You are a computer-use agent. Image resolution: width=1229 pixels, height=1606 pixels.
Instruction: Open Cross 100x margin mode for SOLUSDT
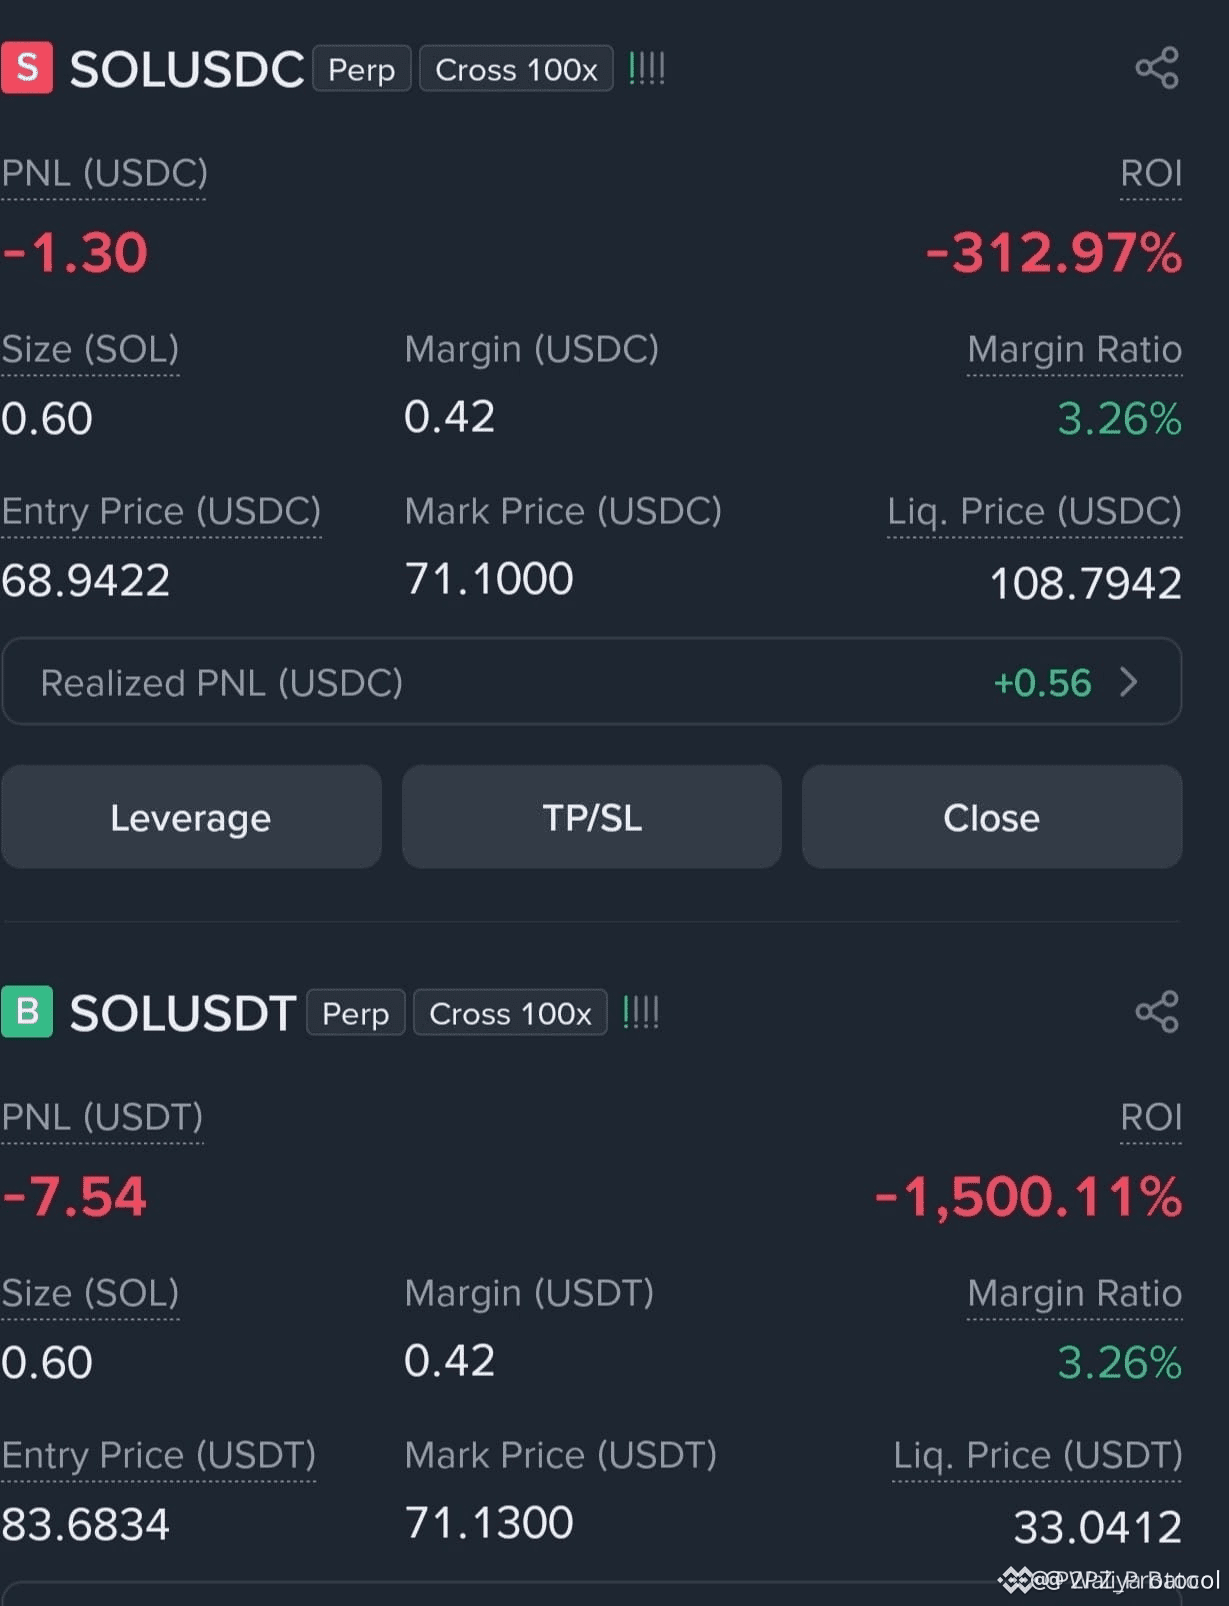click(510, 1013)
